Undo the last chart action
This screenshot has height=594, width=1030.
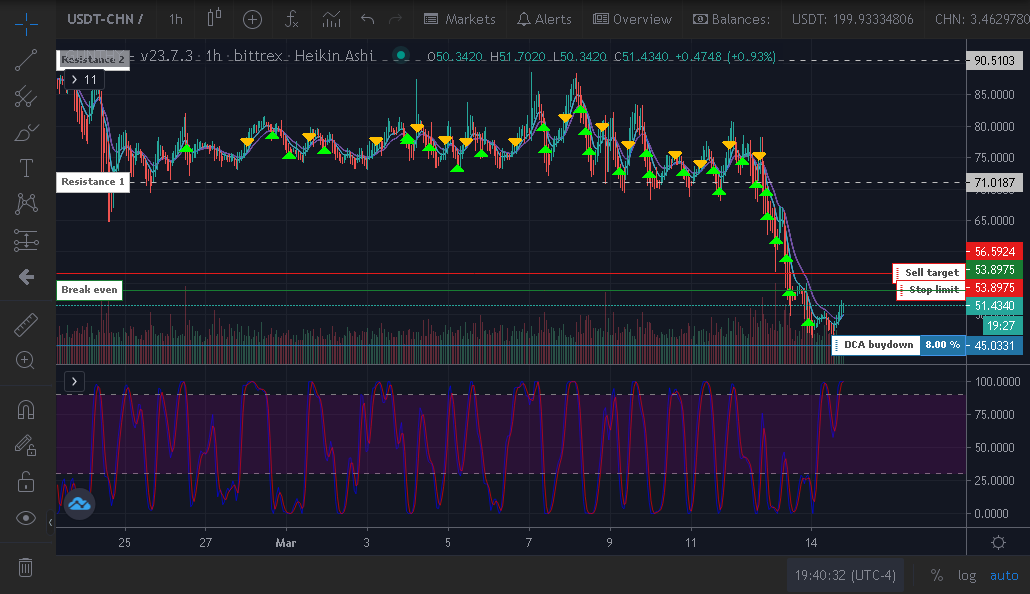point(368,19)
